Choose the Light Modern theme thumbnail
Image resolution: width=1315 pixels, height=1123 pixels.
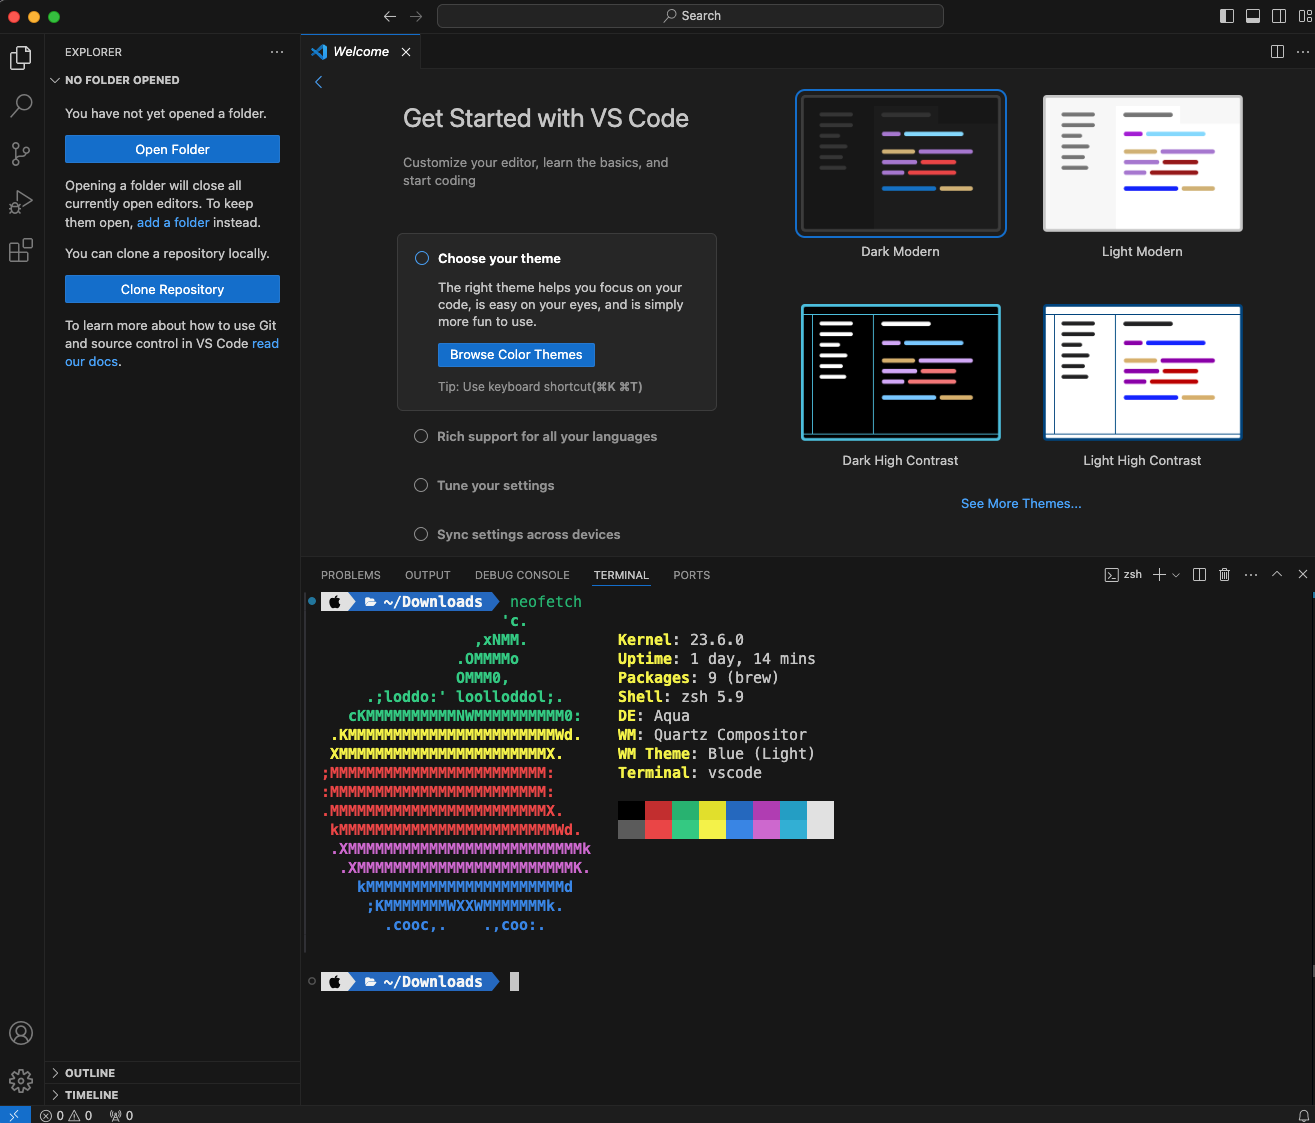[x=1143, y=164]
